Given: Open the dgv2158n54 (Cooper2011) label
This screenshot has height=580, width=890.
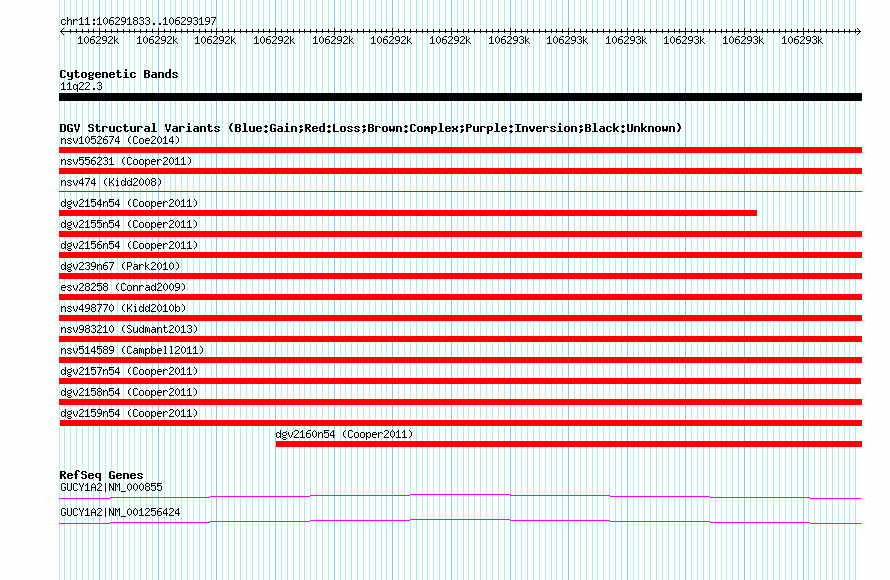Looking at the screenshot, I should (129, 392).
